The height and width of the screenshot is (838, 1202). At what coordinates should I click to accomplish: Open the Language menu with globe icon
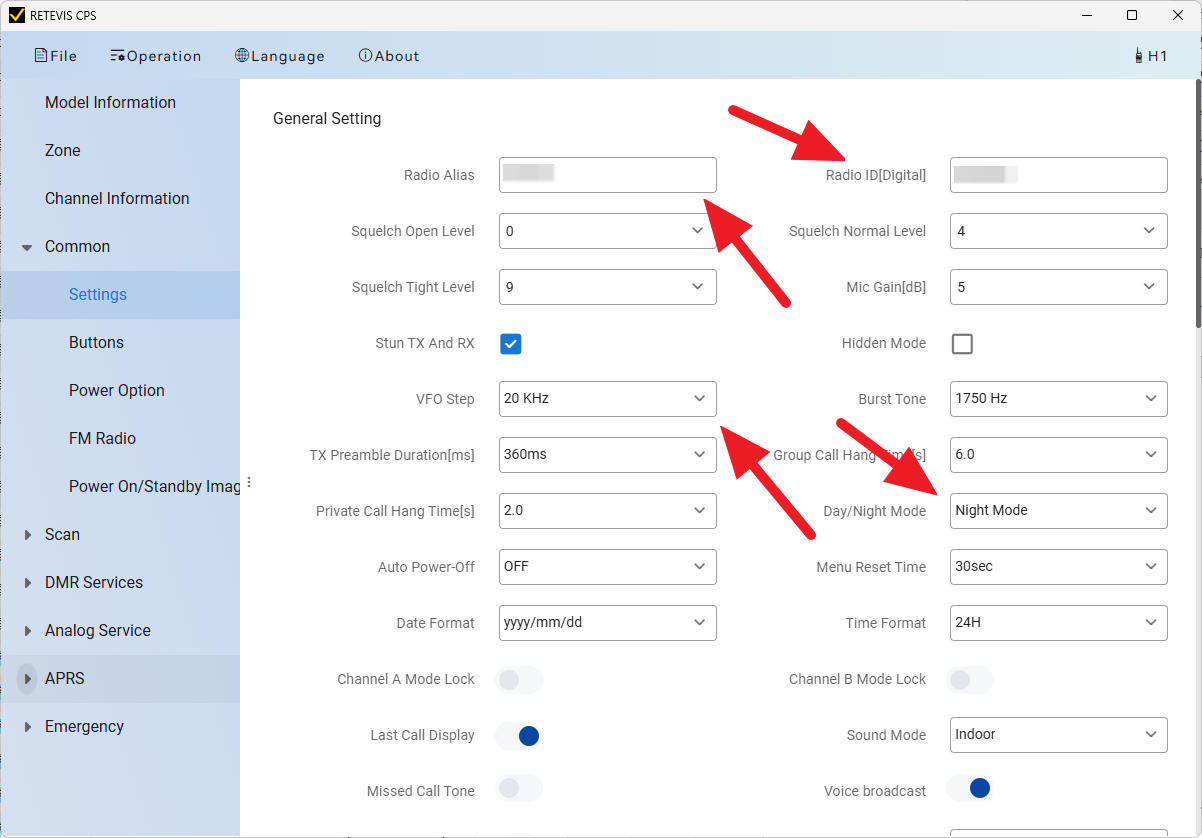coord(279,56)
